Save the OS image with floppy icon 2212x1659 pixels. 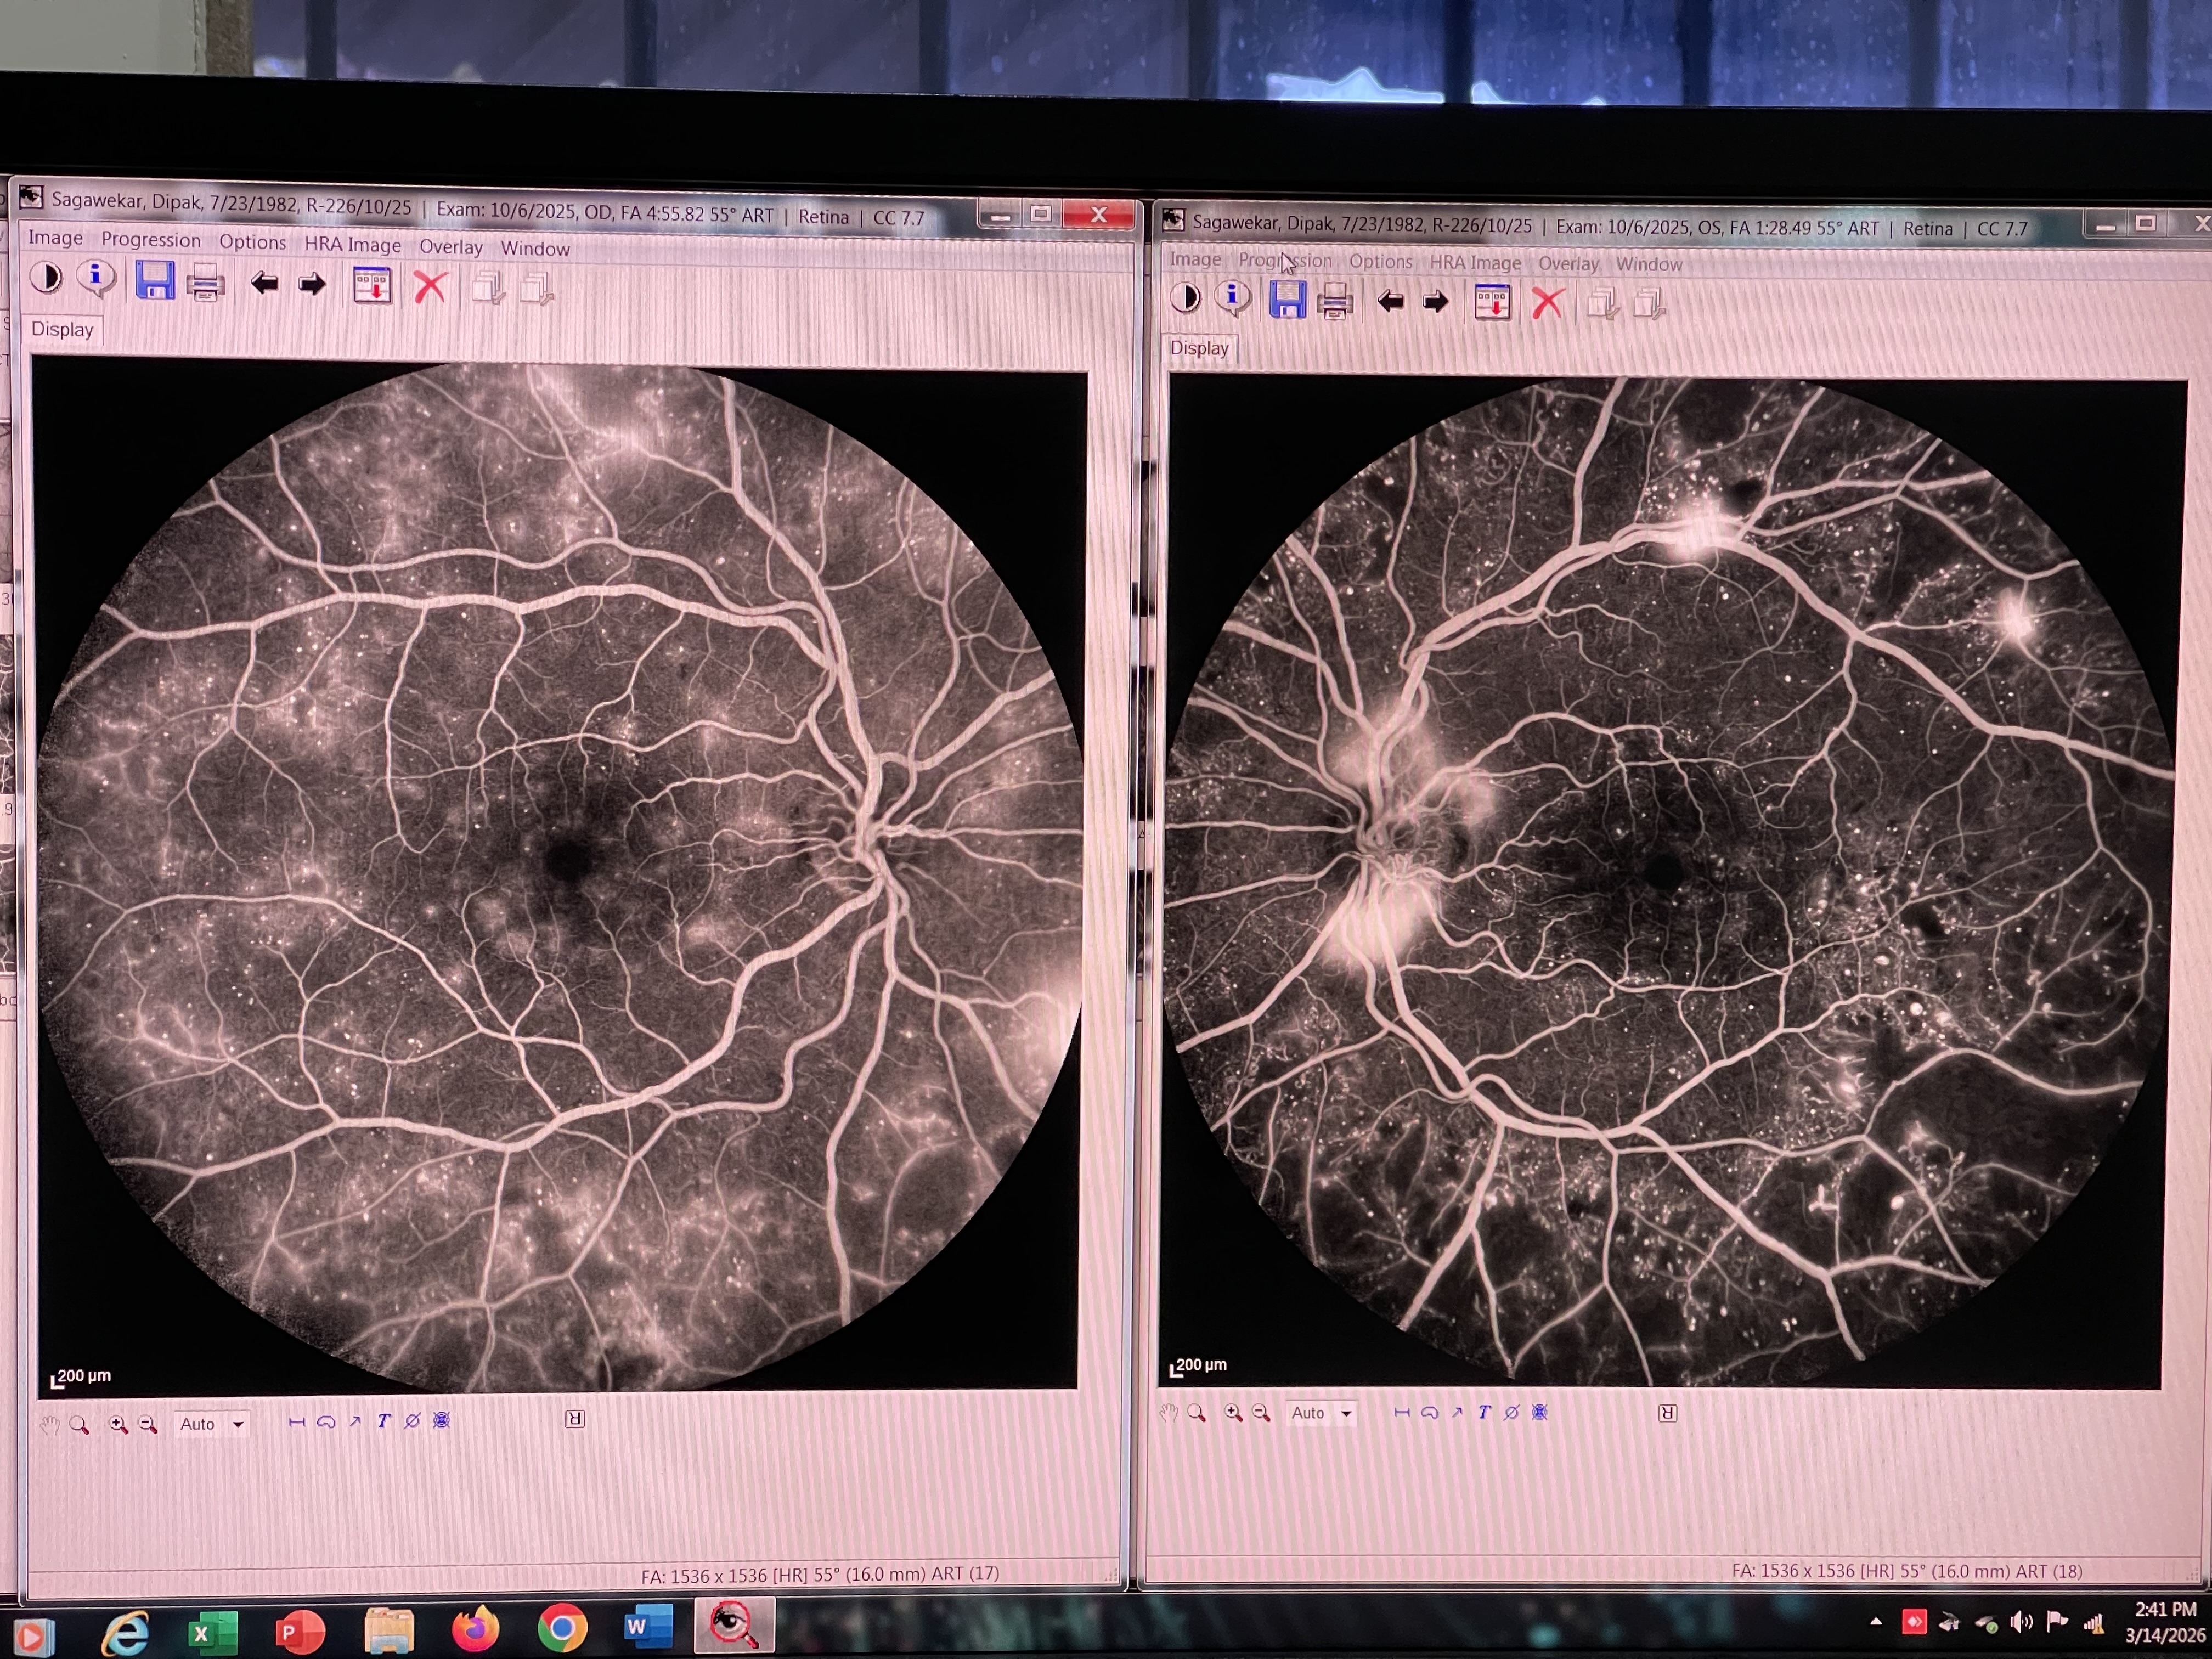pyautogui.click(x=1287, y=300)
